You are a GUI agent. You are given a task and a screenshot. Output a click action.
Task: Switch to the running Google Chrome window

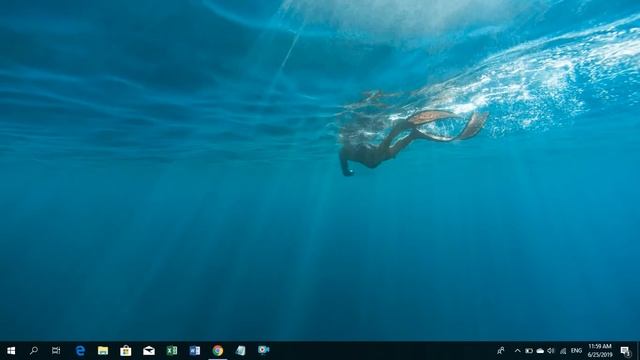(218, 351)
